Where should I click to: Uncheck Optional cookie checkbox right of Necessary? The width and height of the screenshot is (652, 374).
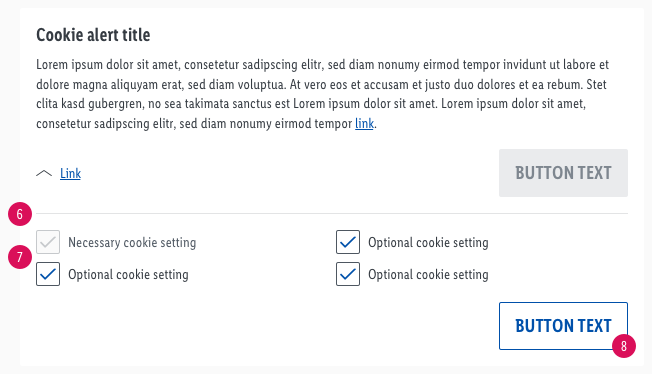[348, 242]
